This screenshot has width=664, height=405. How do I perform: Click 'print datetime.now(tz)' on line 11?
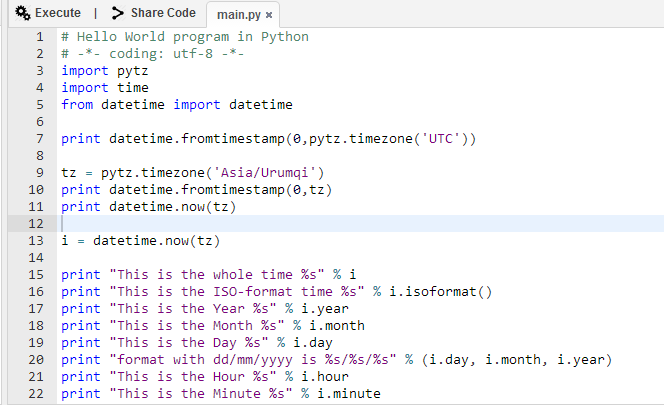point(149,207)
